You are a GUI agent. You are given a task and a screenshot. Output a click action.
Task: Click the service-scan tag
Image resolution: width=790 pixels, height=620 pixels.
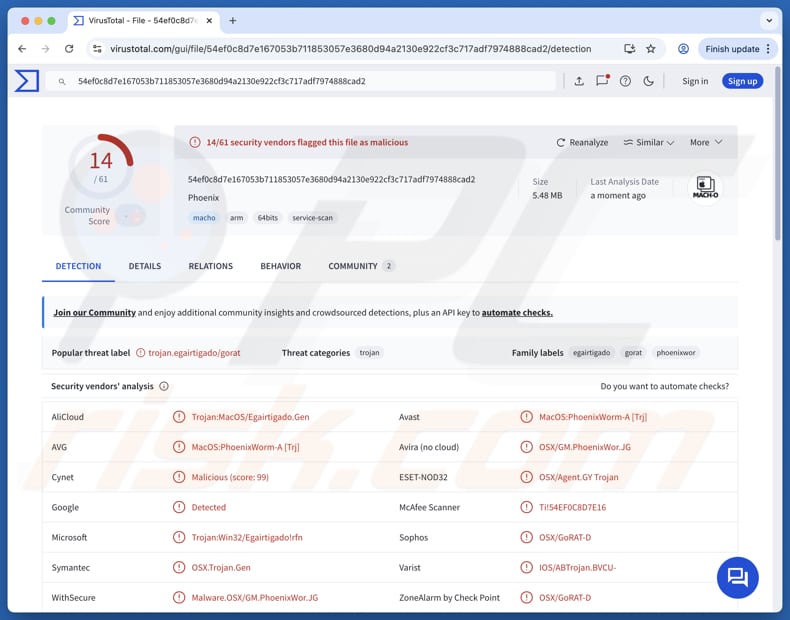[312, 218]
